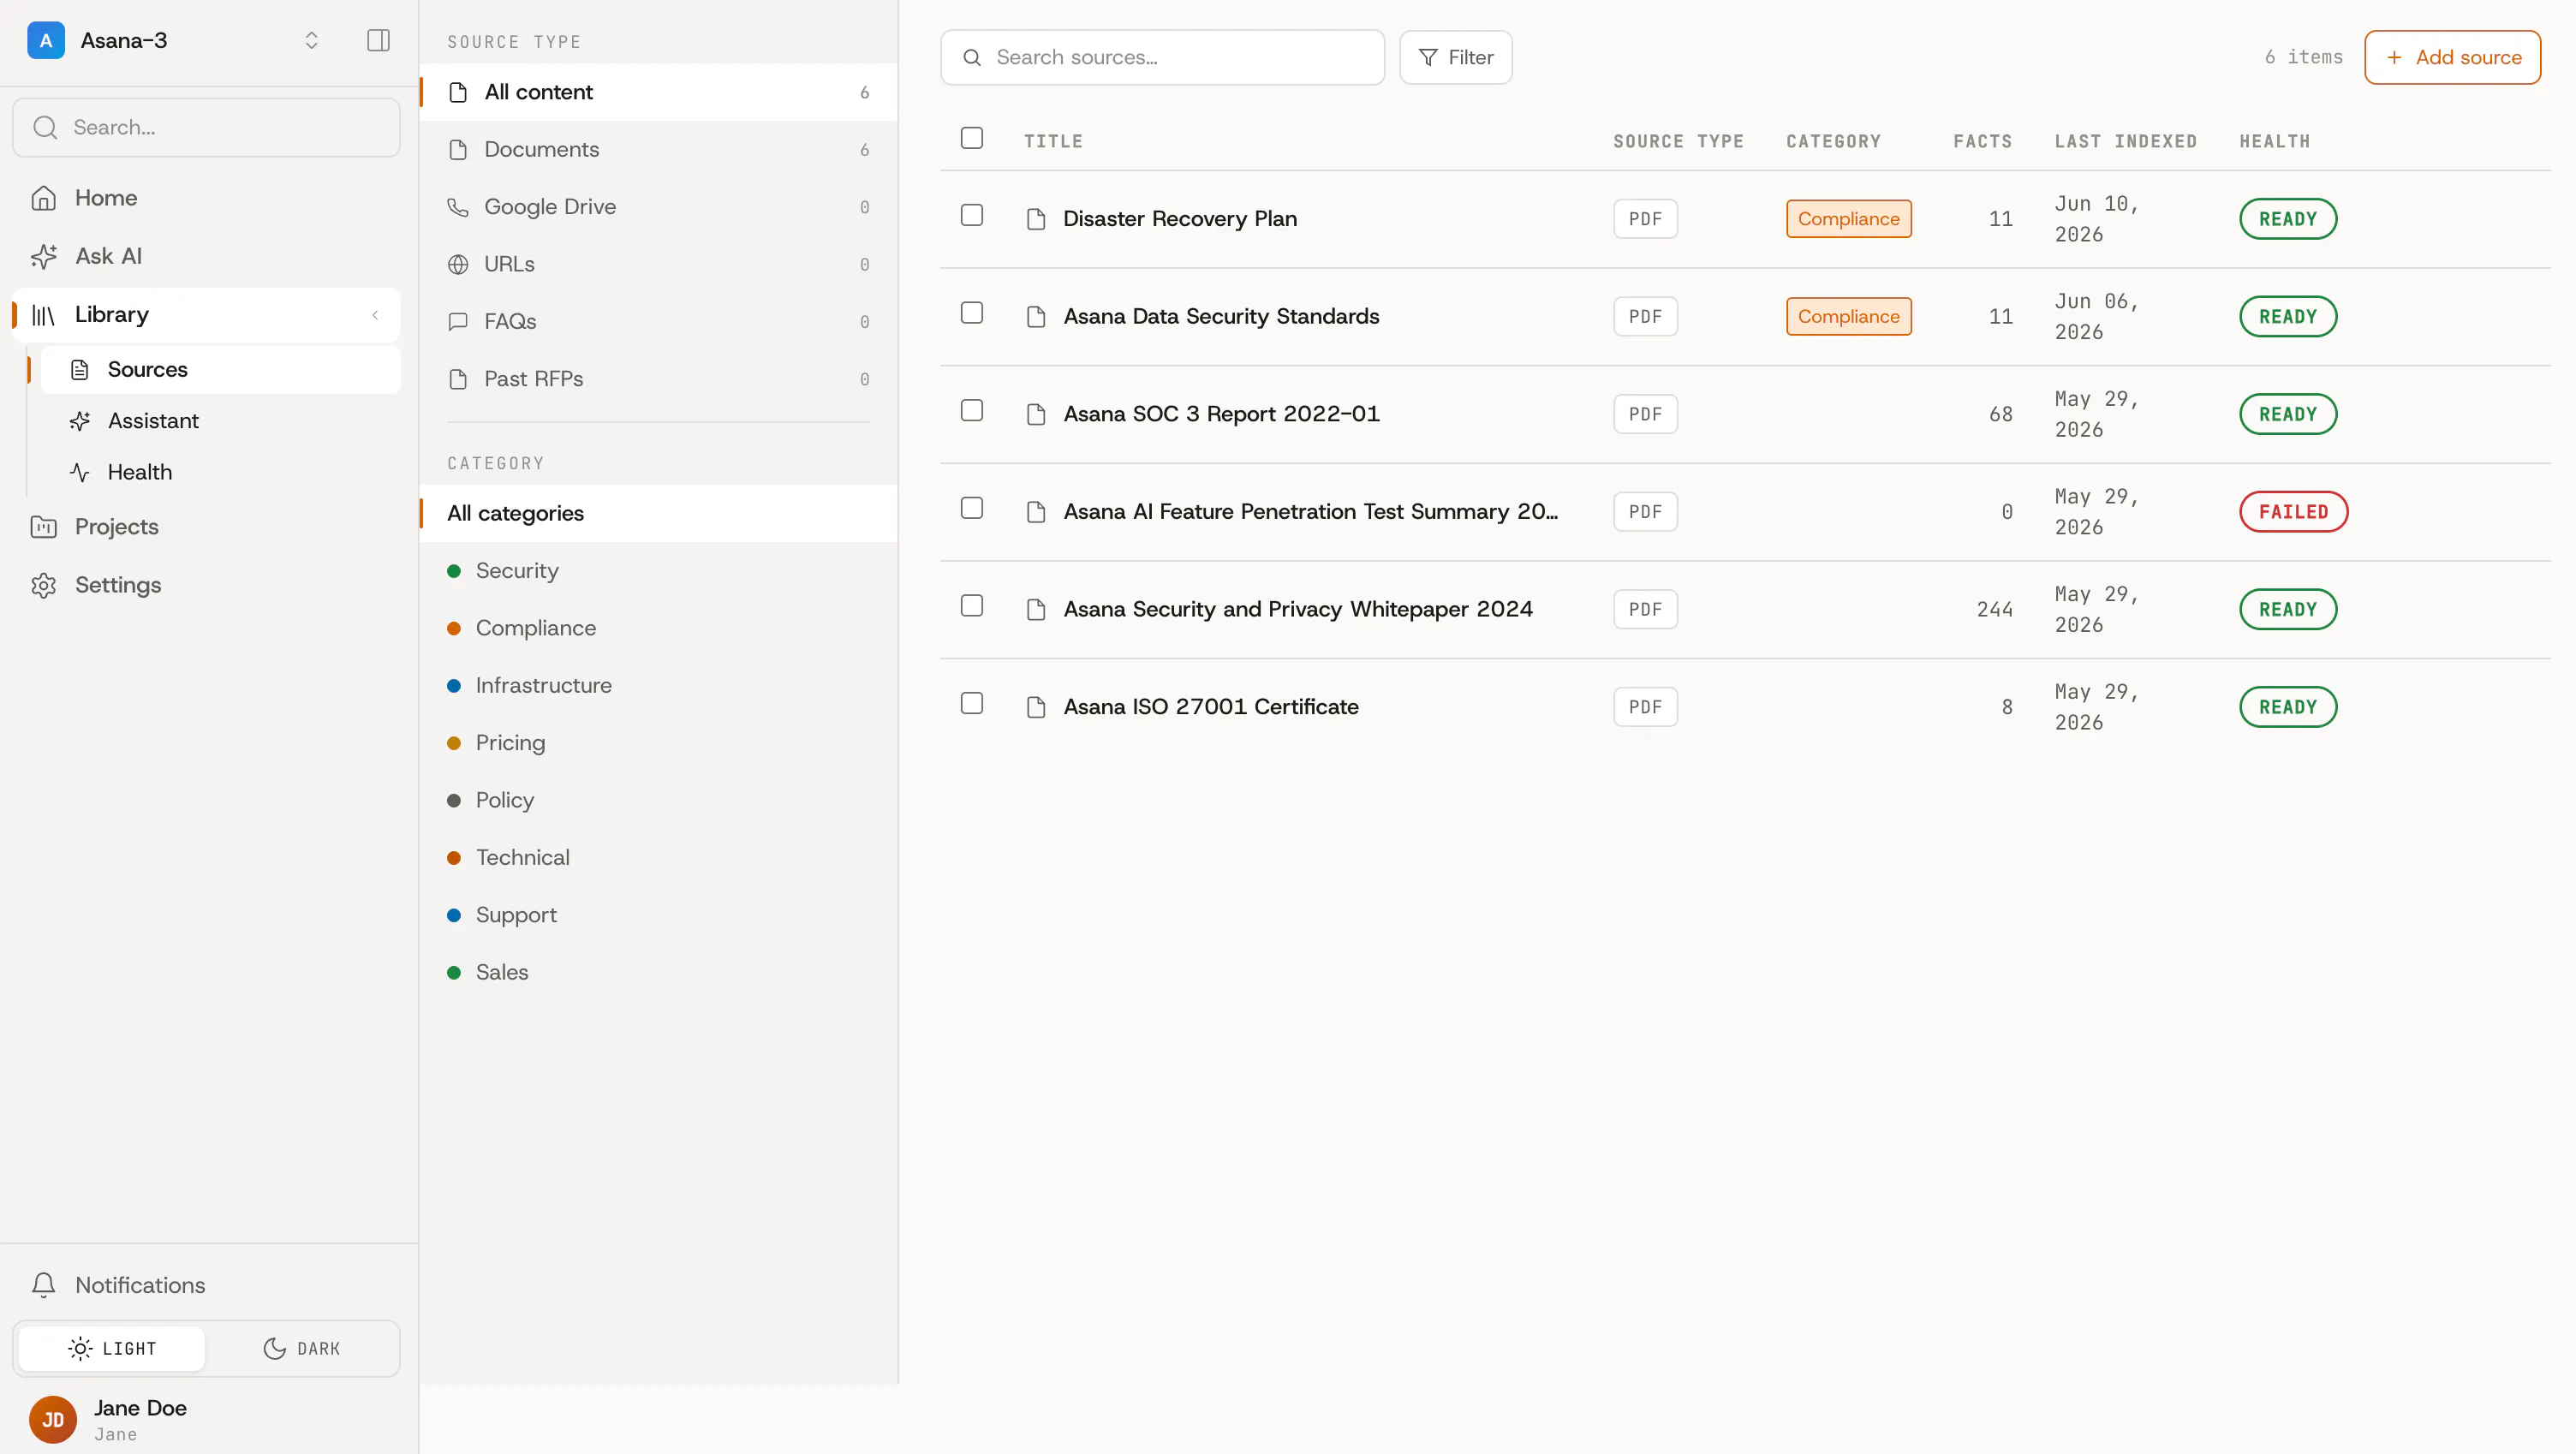This screenshot has width=2576, height=1454.
Task: Open Asana ISO 27001 Certificate
Action: click(x=1210, y=707)
